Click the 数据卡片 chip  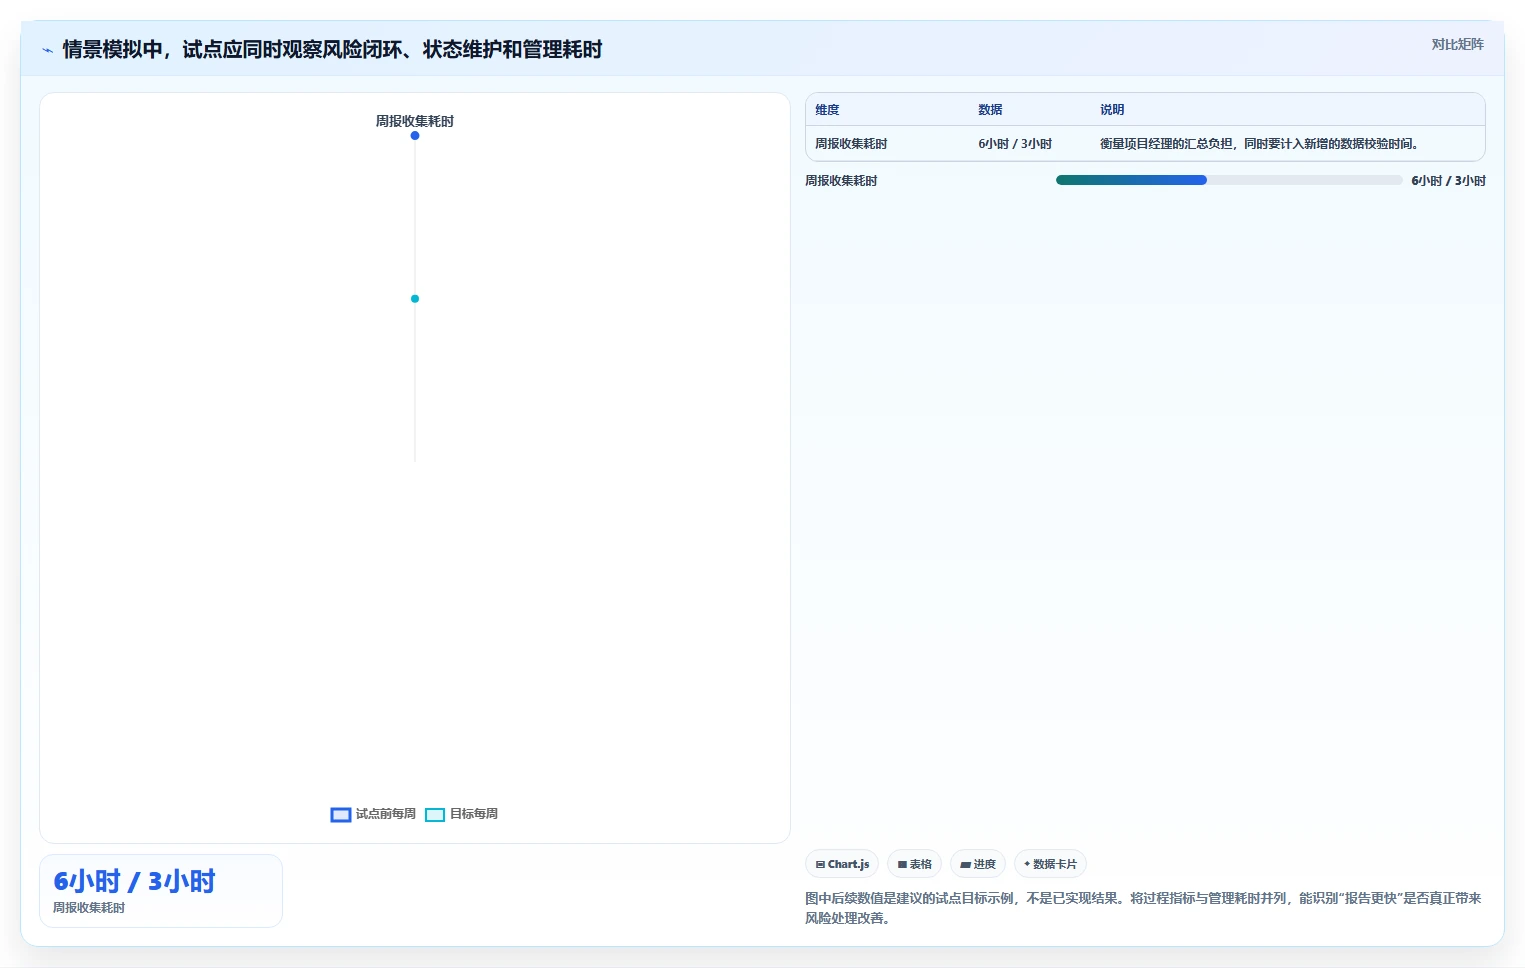pos(1050,864)
